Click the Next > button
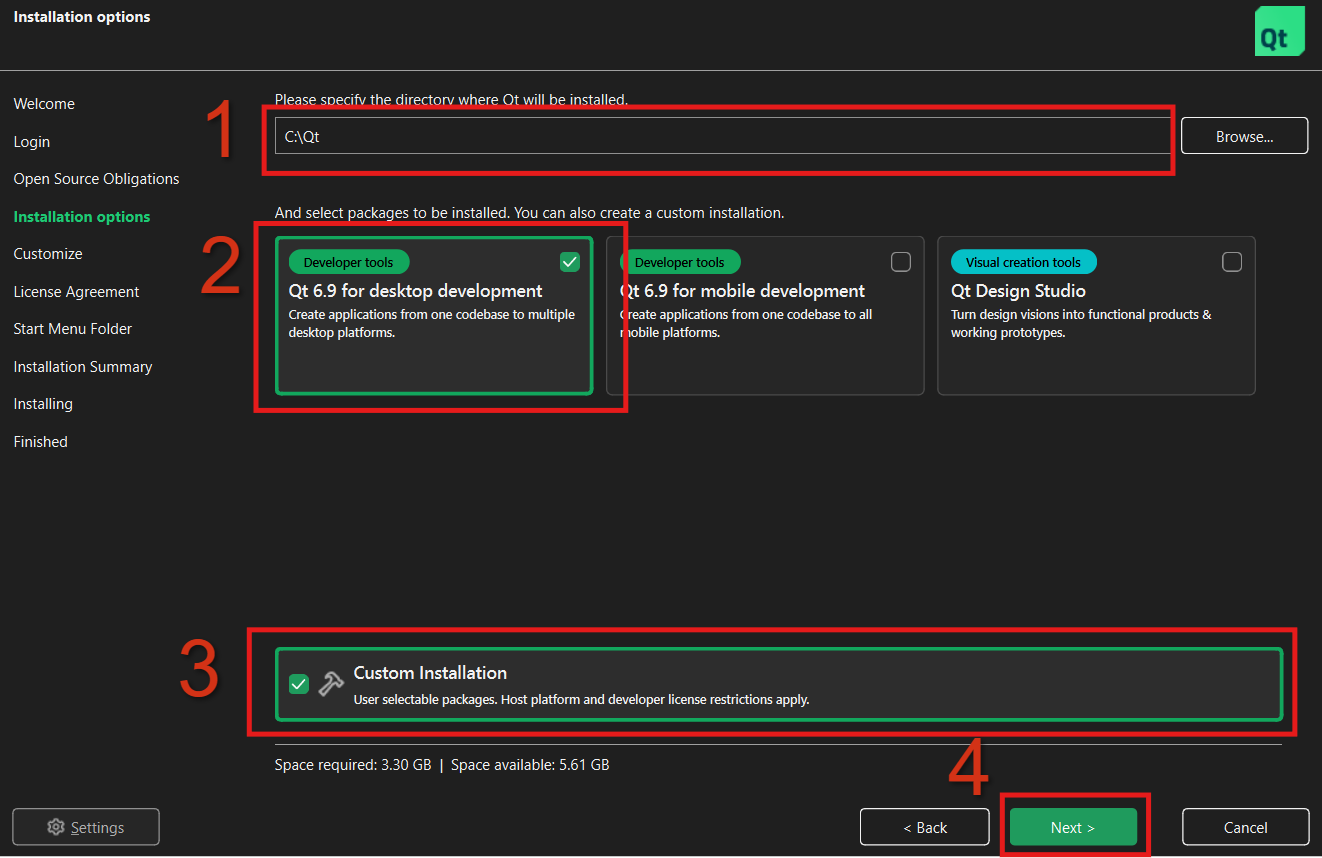 click(x=1073, y=827)
